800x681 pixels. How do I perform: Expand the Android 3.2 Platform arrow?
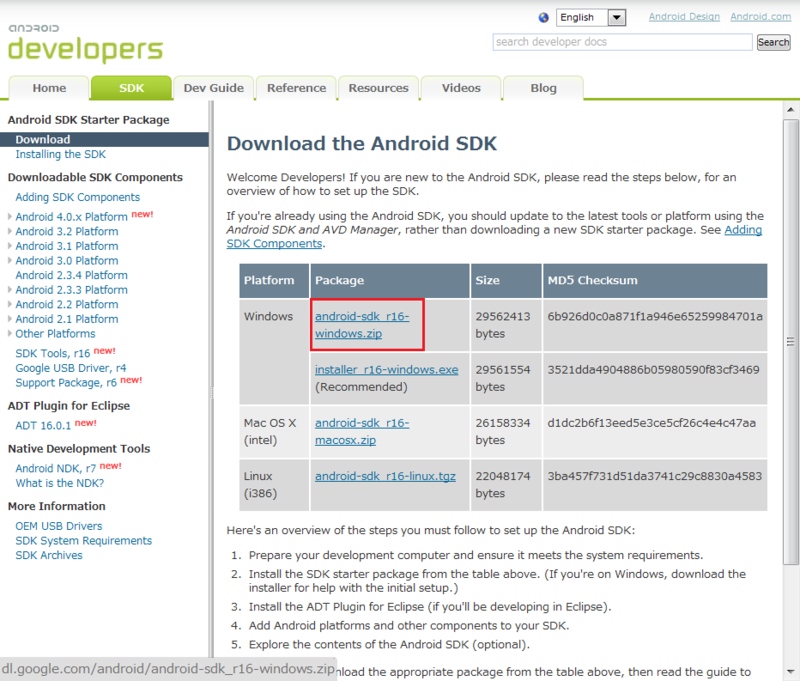[10, 231]
